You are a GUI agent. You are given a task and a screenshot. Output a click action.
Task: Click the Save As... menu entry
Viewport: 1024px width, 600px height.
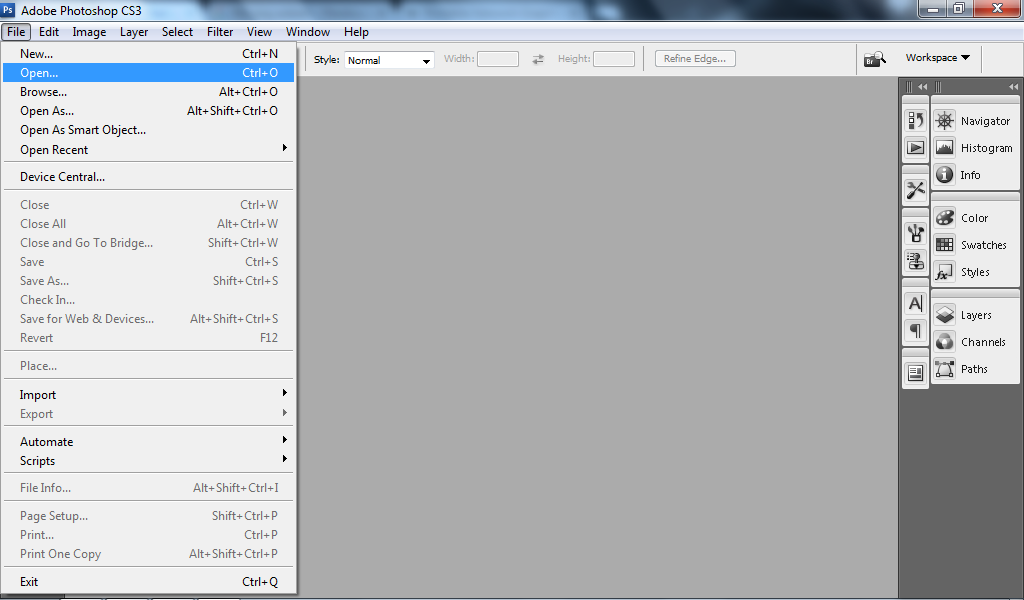(149, 281)
